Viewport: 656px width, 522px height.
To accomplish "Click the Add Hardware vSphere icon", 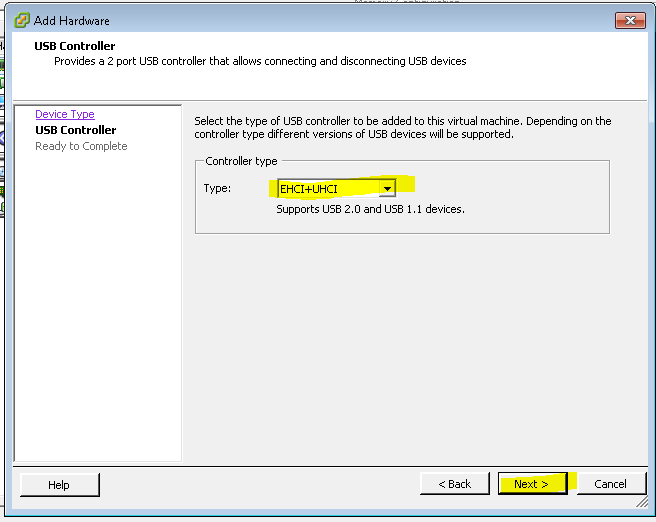I will click(x=21, y=20).
